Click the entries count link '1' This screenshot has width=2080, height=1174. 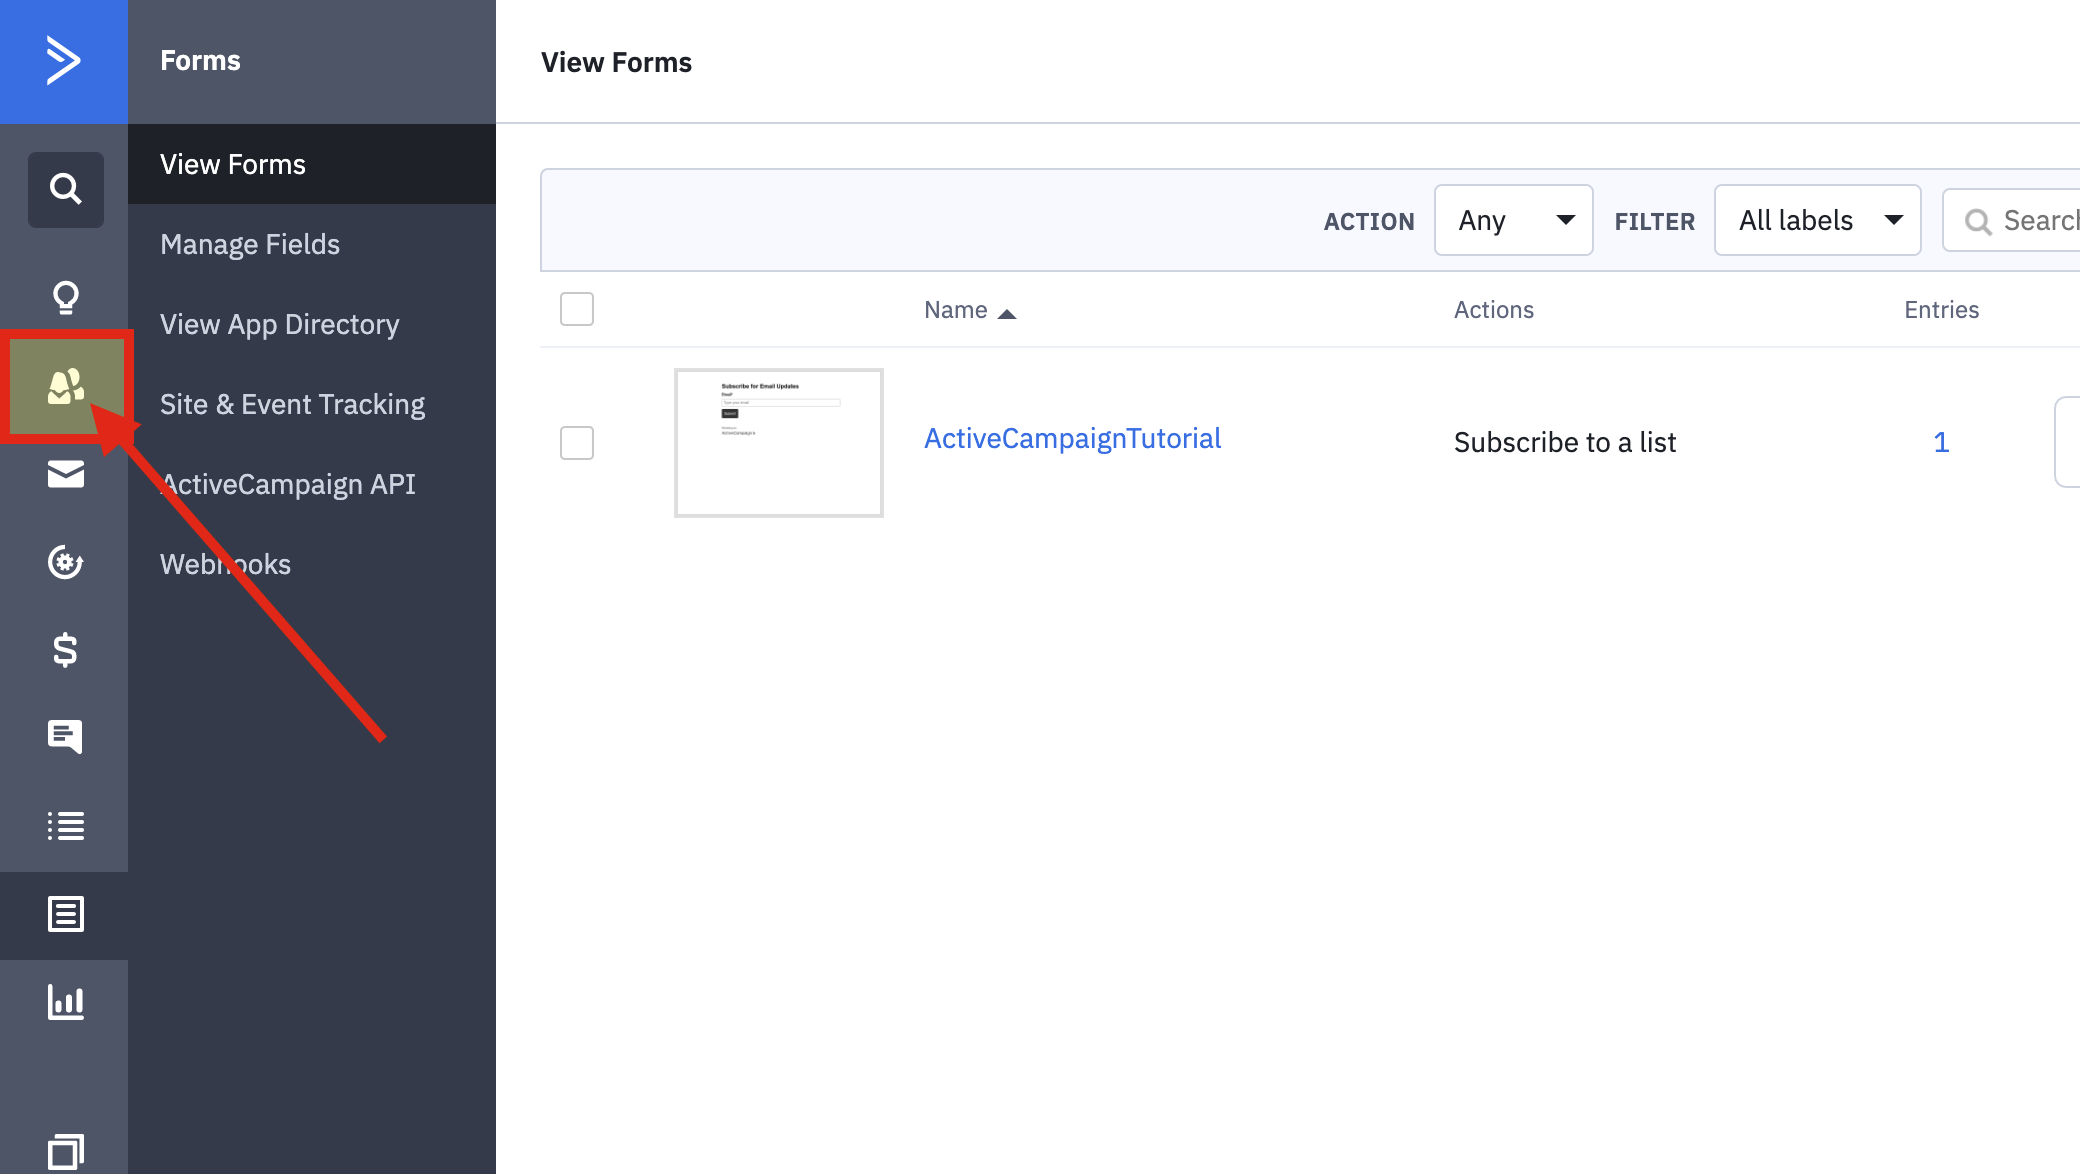(x=1941, y=442)
